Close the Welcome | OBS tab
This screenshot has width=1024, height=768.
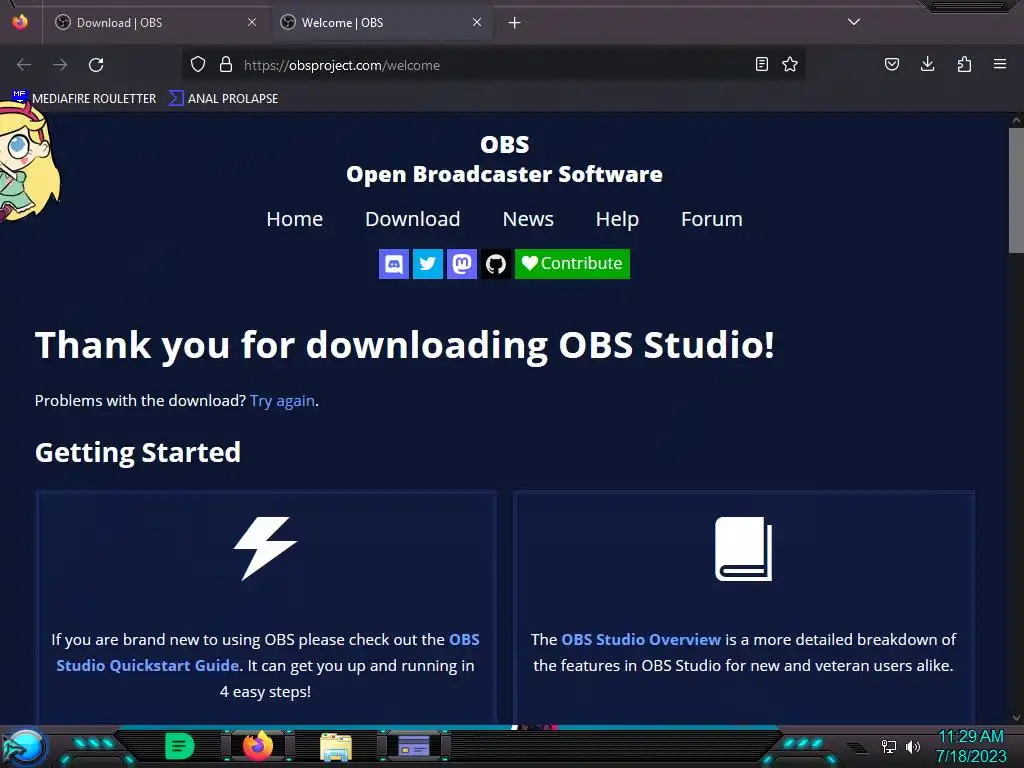477,22
